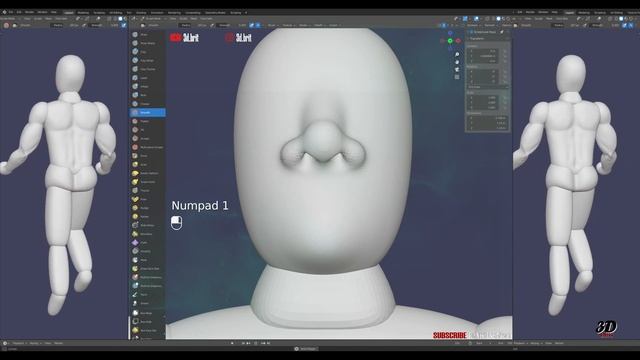Switch to the Geometry Nodes workspace tab
Image resolution: width=640 pixels, height=360 pixels.
(x=216, y=13)
